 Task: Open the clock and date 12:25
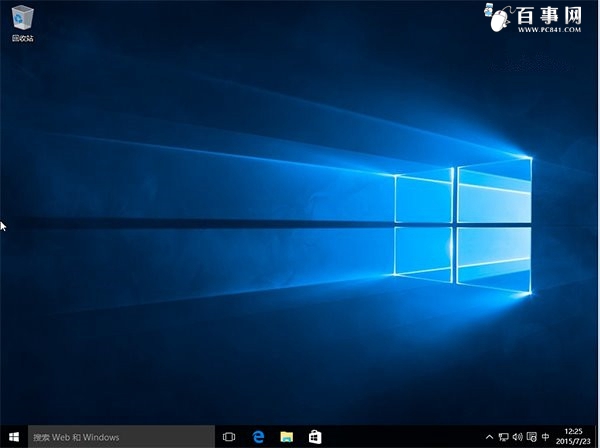(573, 437)
